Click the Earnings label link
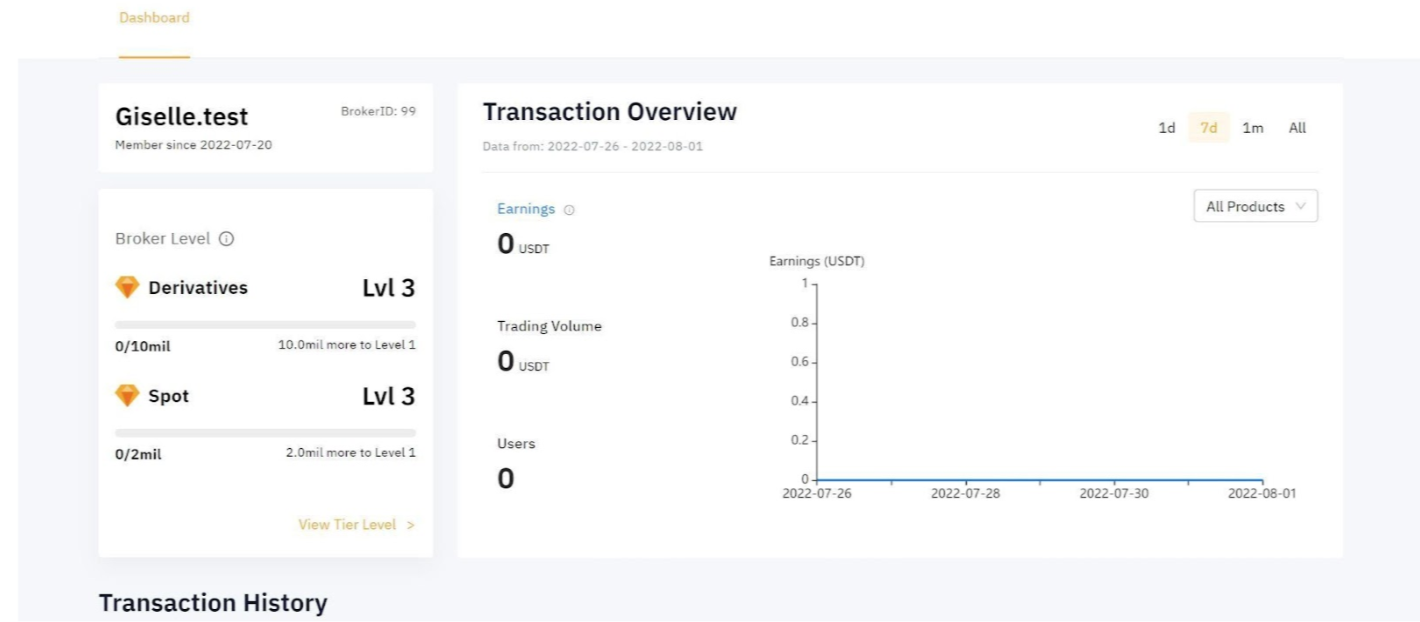Viewport: 1420px width, 622px height. (526, 209)
